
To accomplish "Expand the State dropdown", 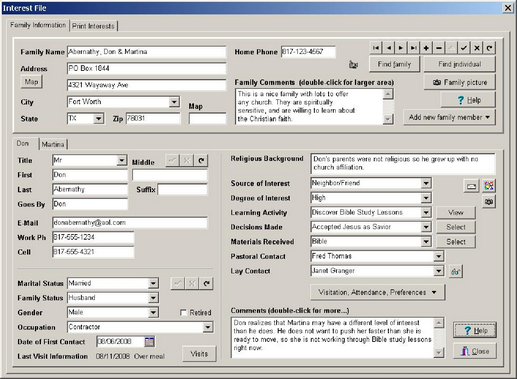I will 98,118.
